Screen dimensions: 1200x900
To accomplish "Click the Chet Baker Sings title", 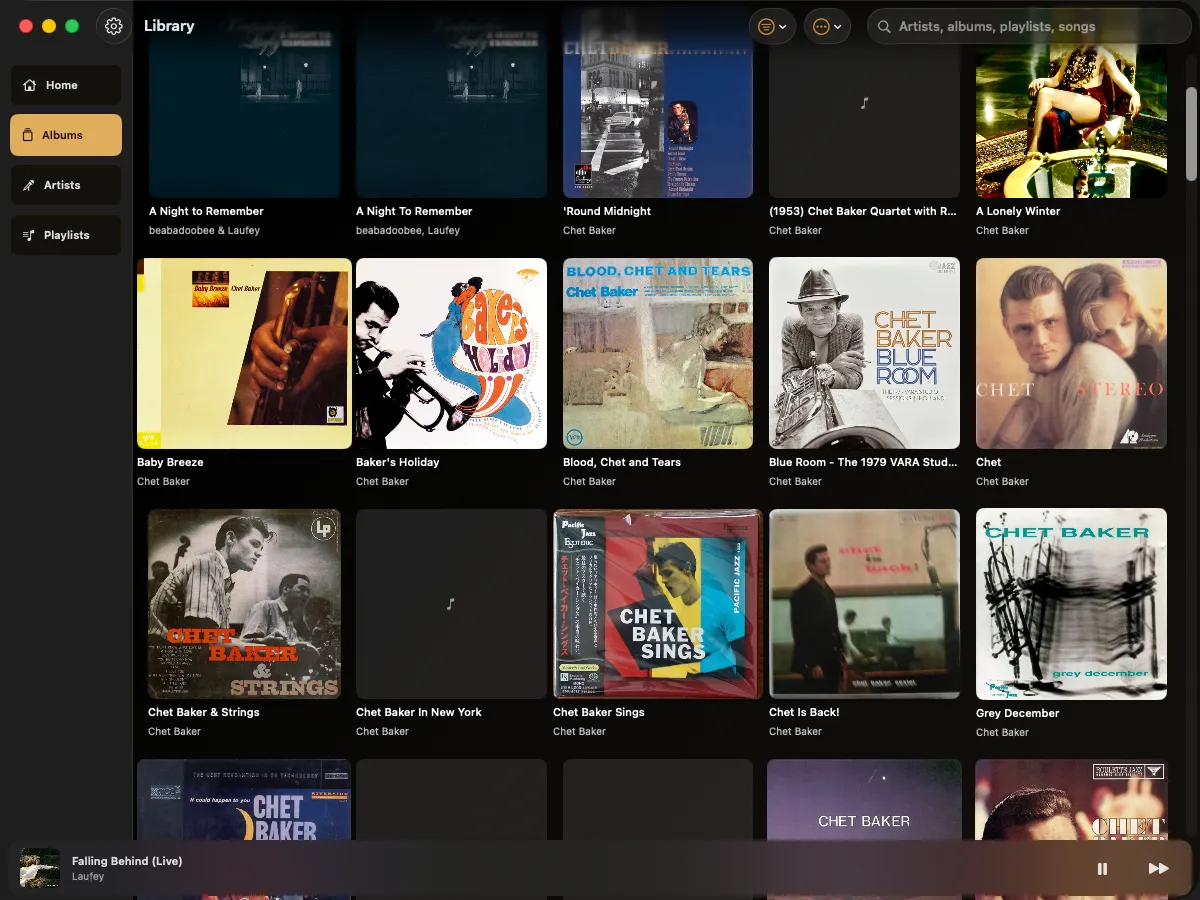I will [x=599, y=712].
